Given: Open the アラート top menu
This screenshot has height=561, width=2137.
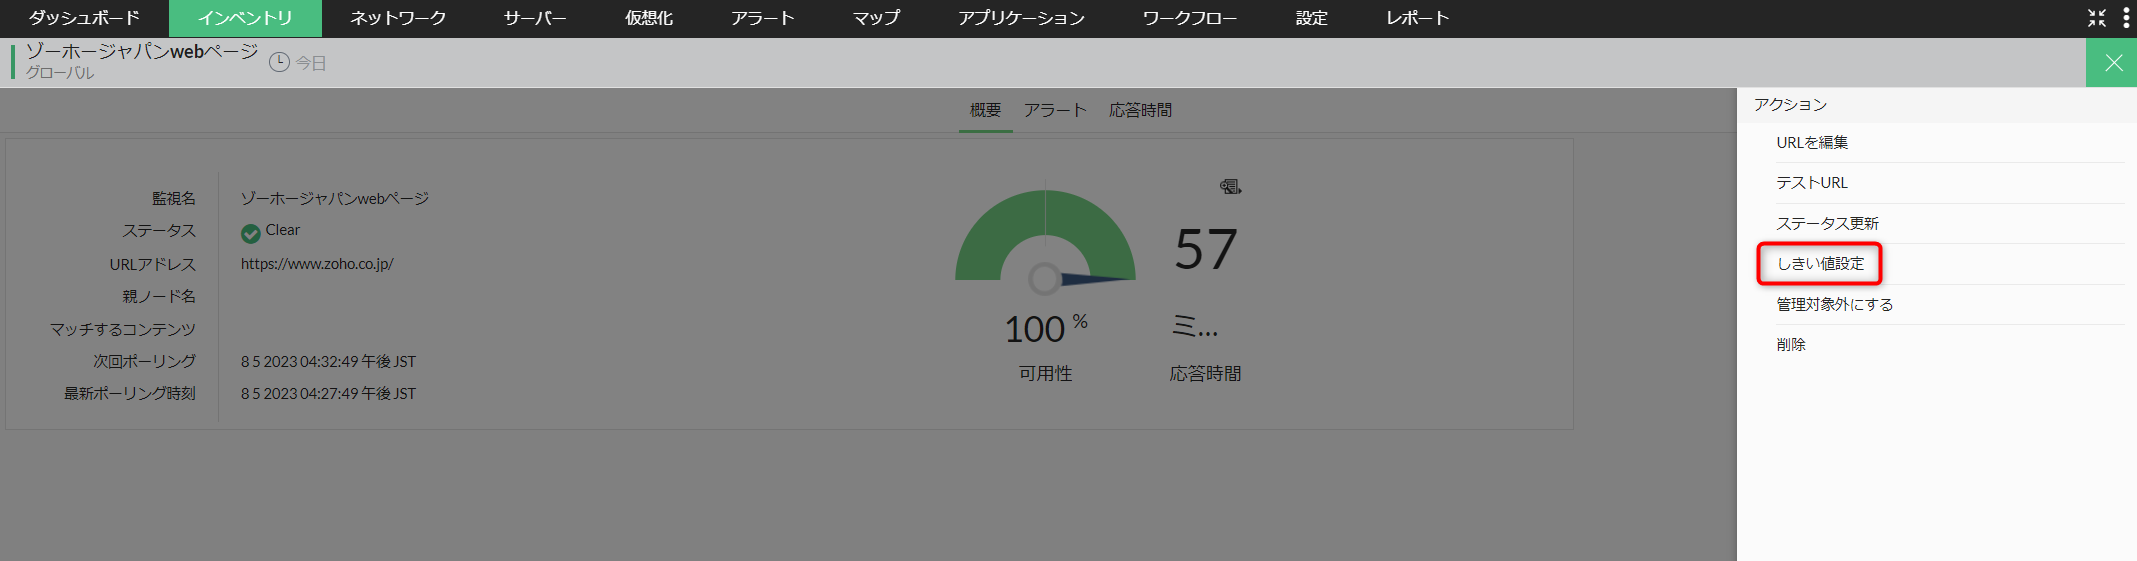Looking at the screenshot, I should (762, 18).
